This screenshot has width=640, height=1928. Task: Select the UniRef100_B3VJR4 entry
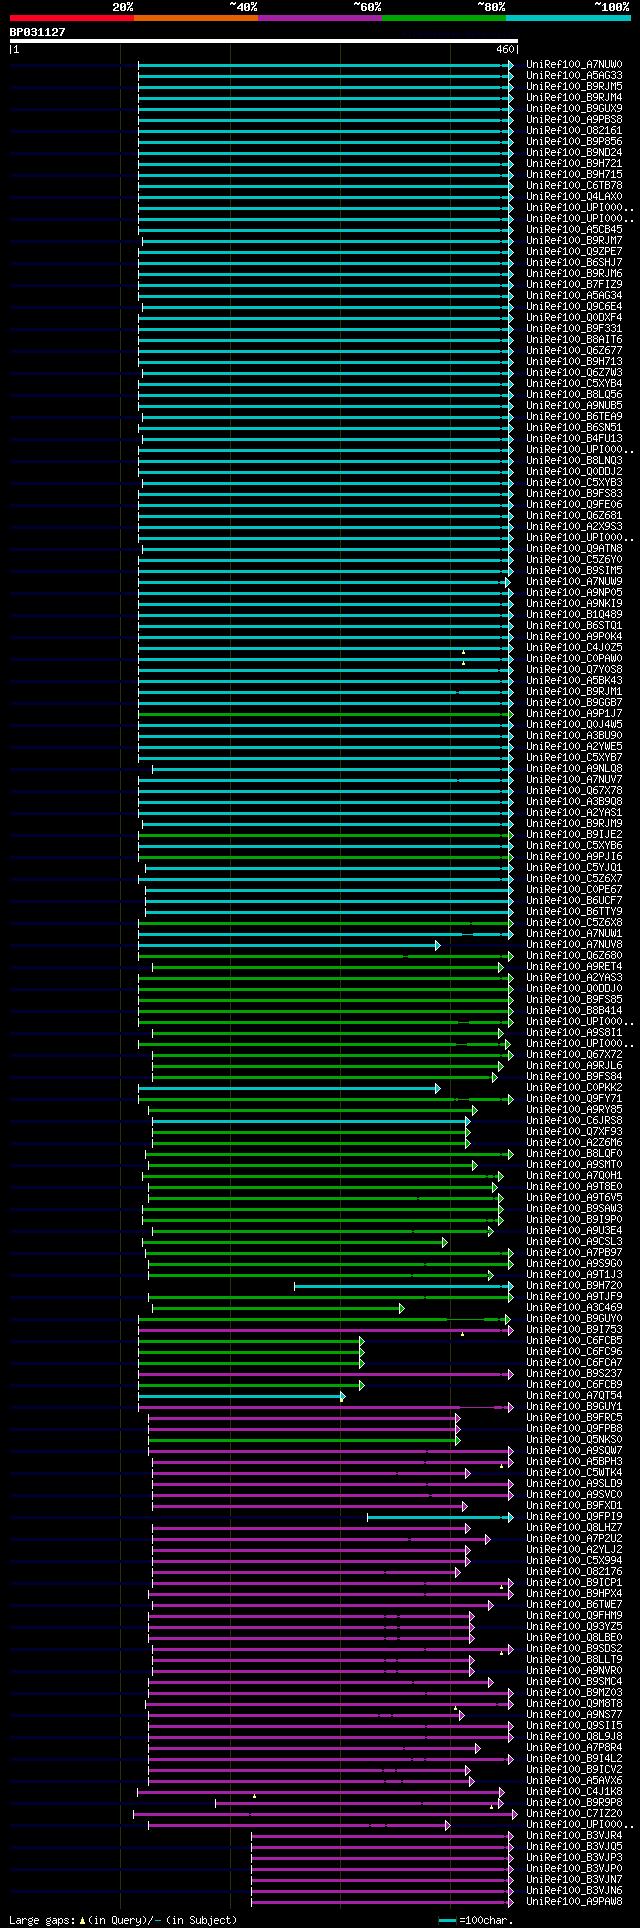click(x=574, y=1835)
